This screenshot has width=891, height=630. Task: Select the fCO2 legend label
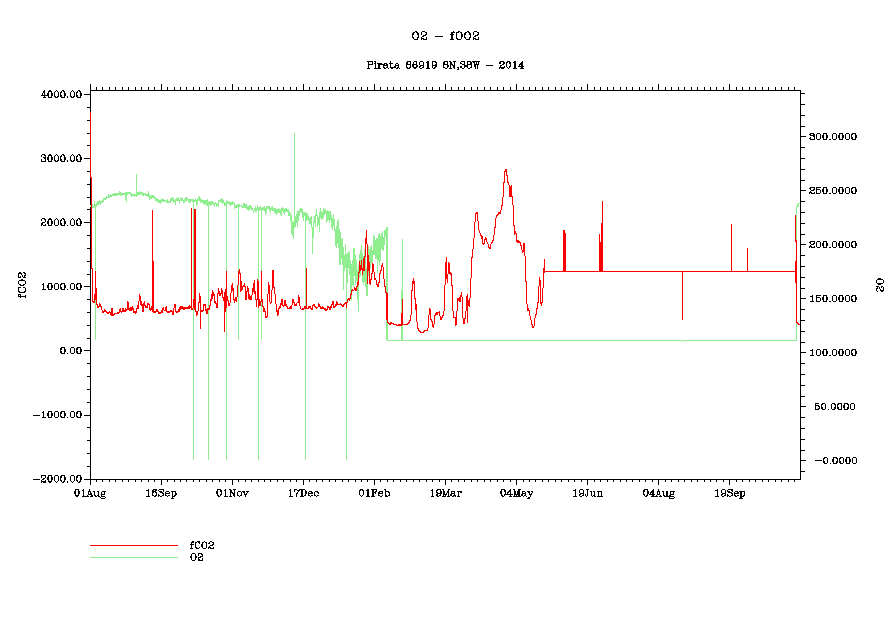pyautogui.click(x=202, y=546)
